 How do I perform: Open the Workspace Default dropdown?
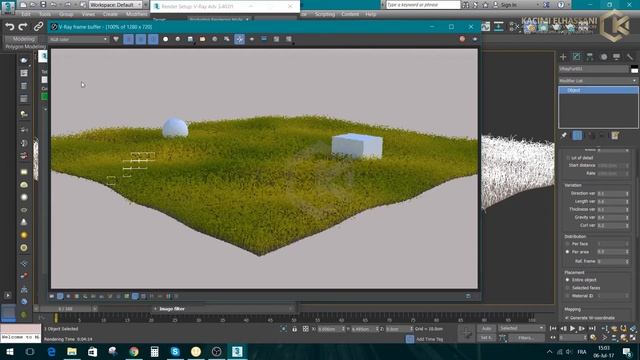116,5
